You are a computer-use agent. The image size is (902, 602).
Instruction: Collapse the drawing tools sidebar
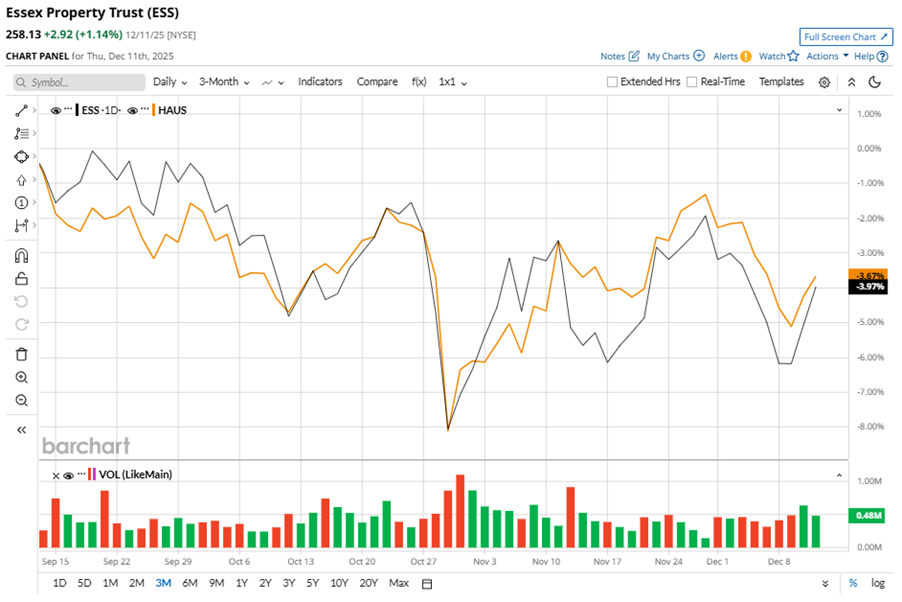coord(21,430)
